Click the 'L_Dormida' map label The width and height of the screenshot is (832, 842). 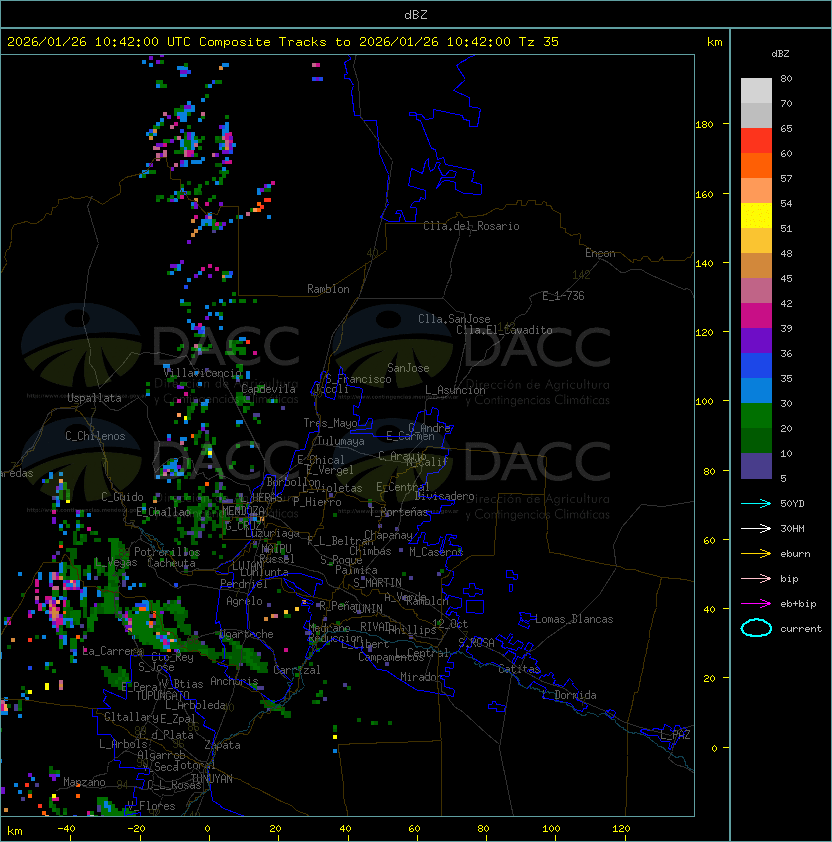point(569,695)
